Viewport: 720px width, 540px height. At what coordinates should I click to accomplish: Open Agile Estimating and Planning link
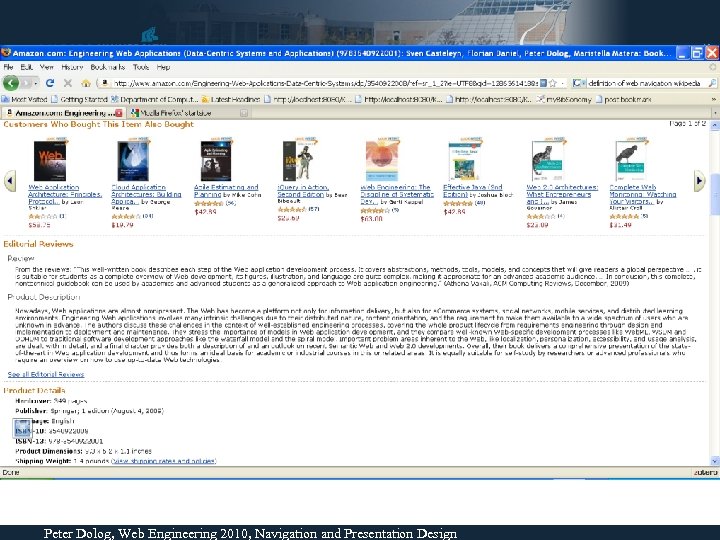(226, 191)
